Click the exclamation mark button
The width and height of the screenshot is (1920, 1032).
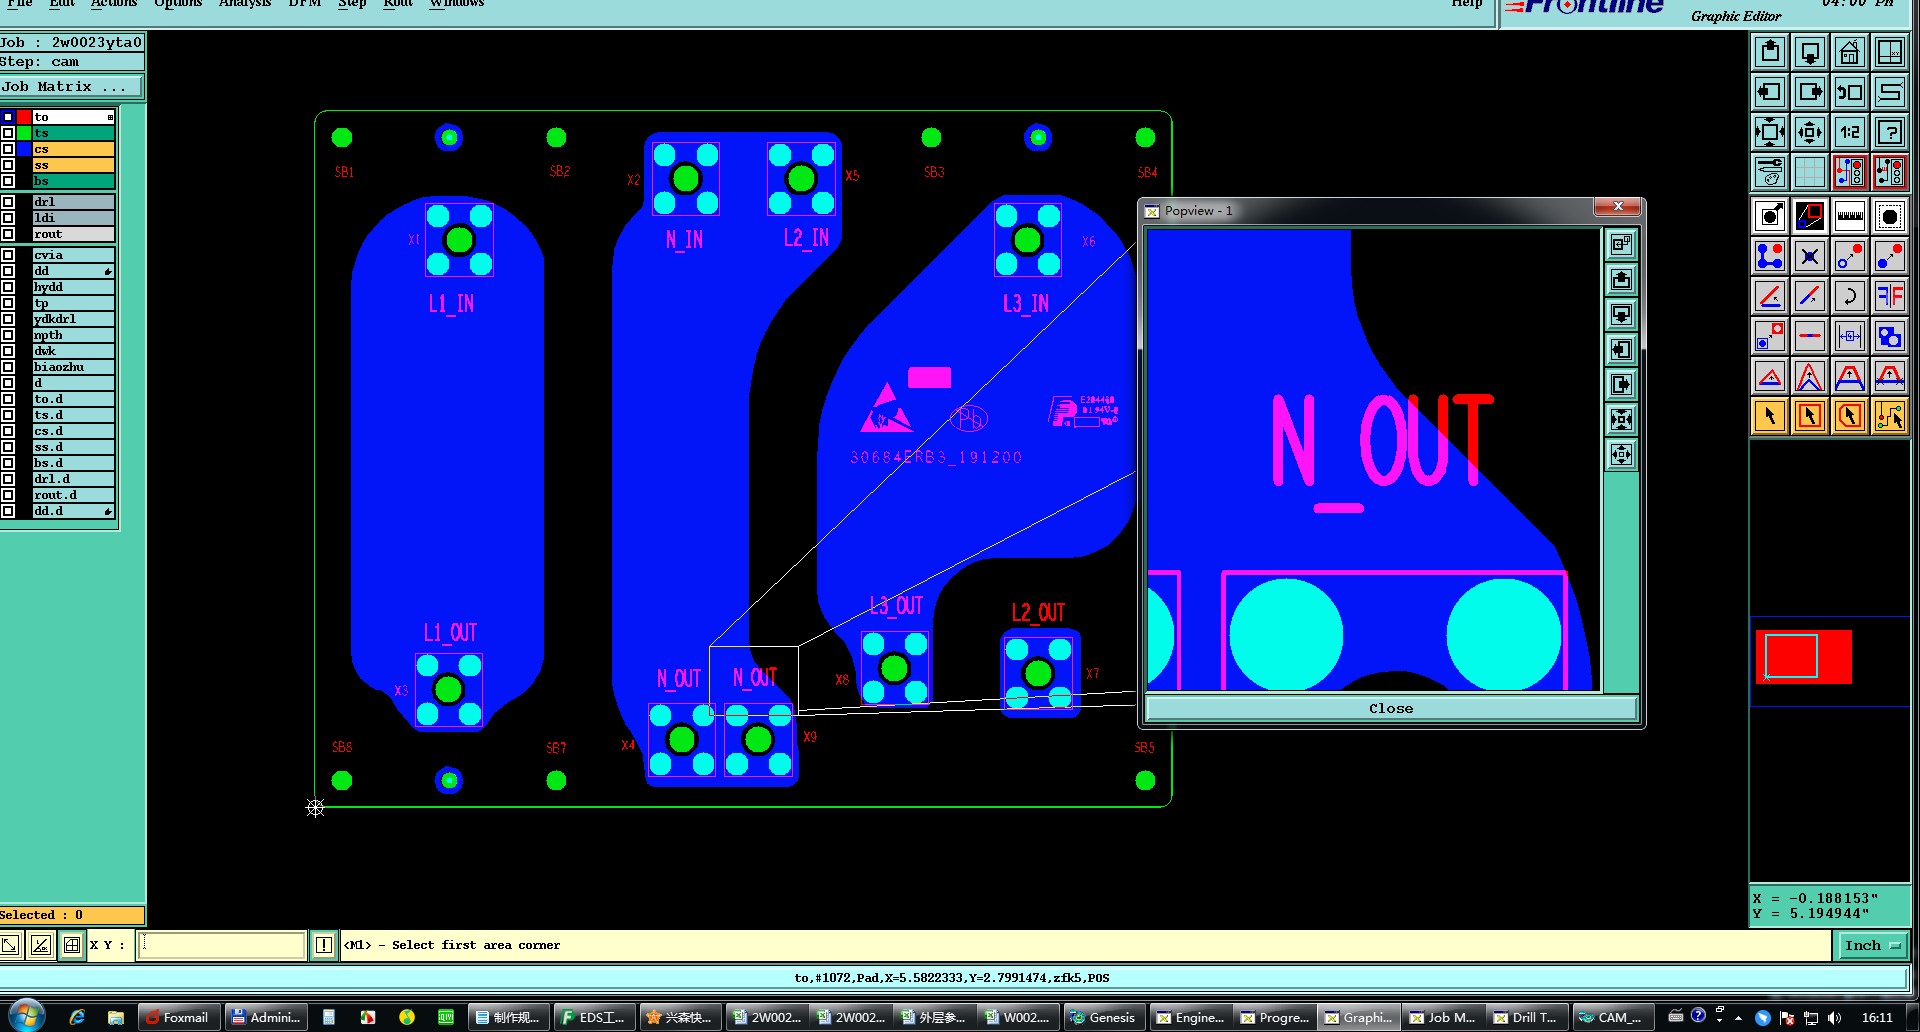324,945
